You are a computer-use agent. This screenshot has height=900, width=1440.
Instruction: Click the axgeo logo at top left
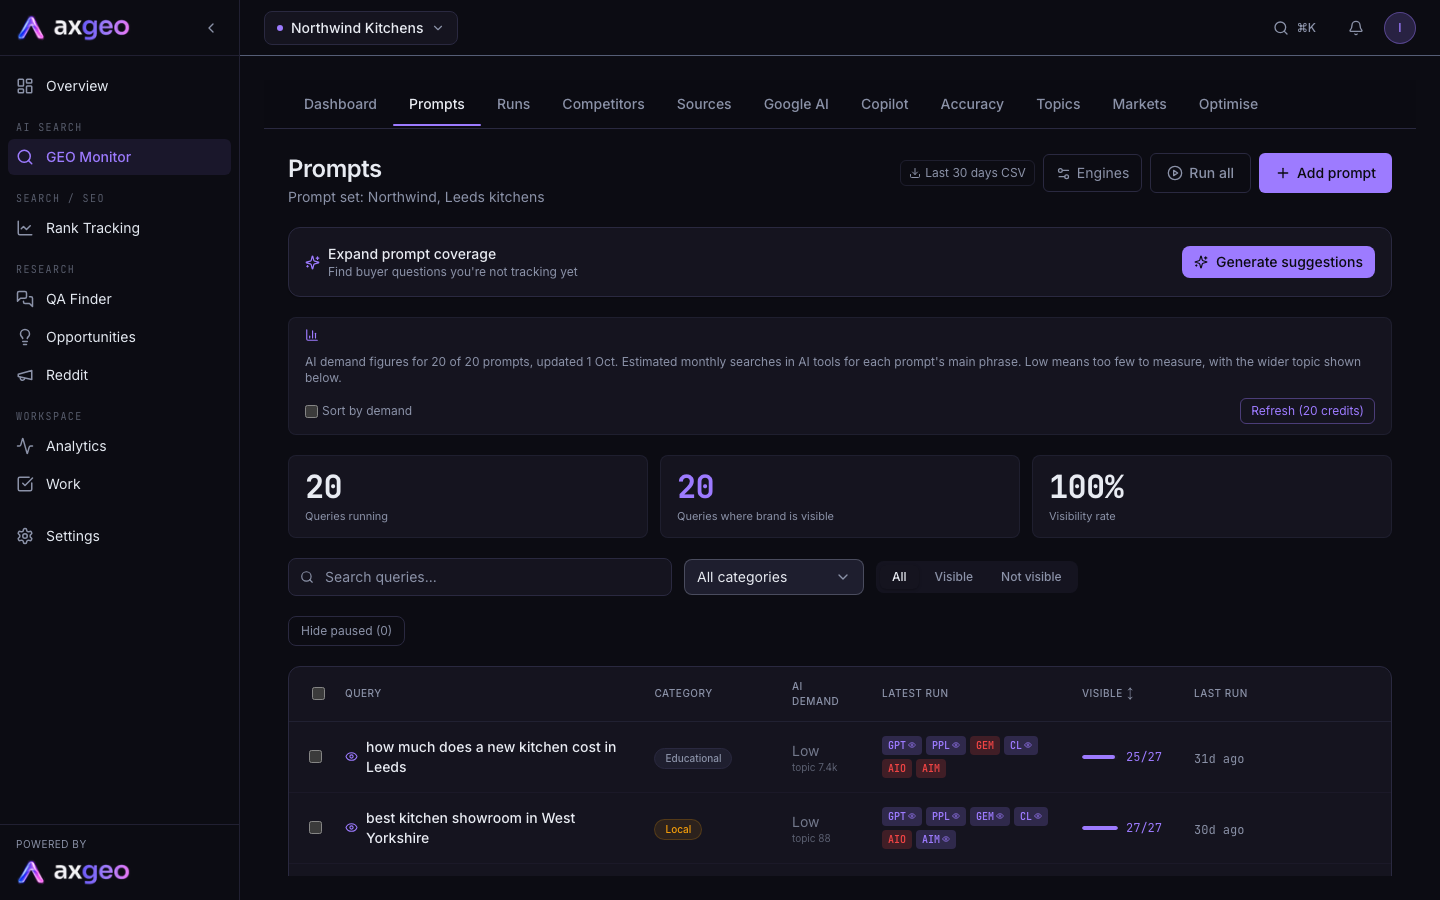click(x=74, y=28)
